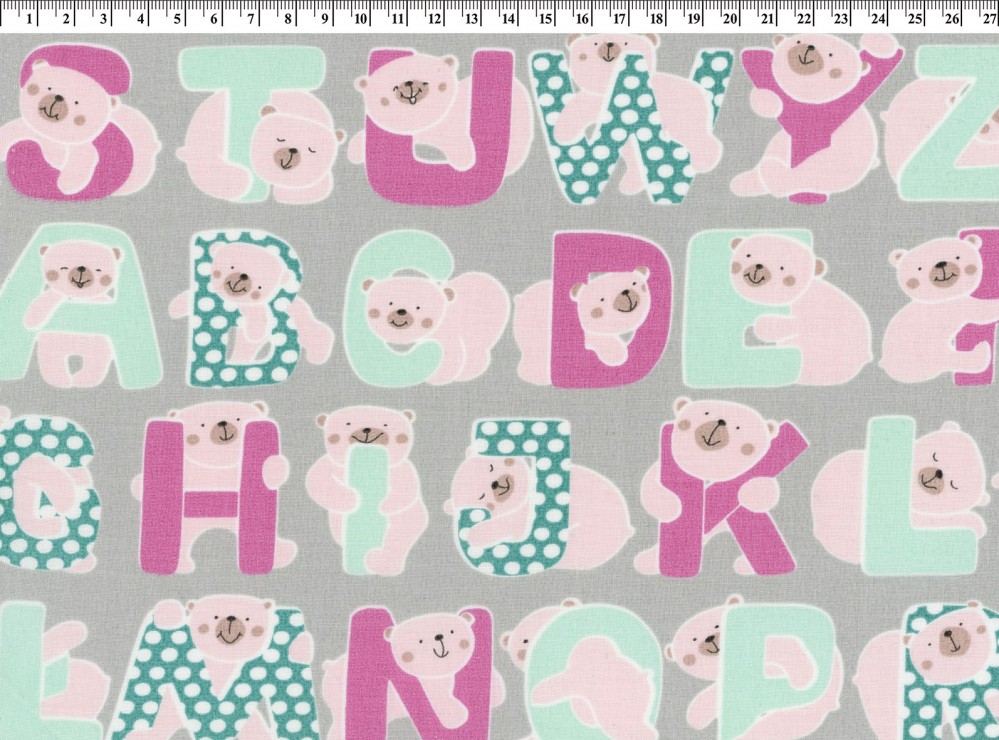Click the number 1 on the ruler

tap(29, 19)
